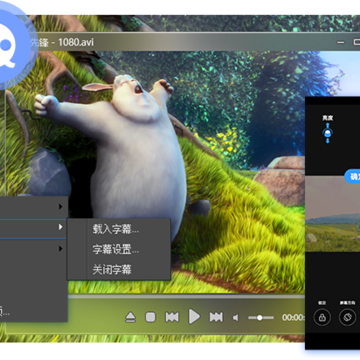The image size is (360, 360).
Task: Tap the screen rotation button in phone panel
Action: point(347,317)
